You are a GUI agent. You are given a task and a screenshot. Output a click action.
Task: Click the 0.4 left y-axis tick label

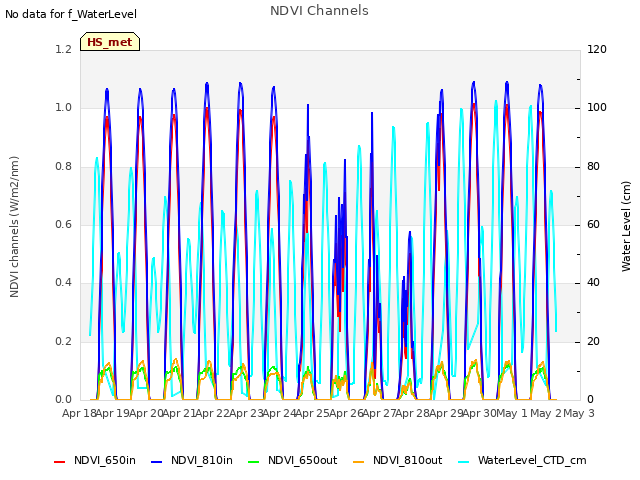coord(64,283)
